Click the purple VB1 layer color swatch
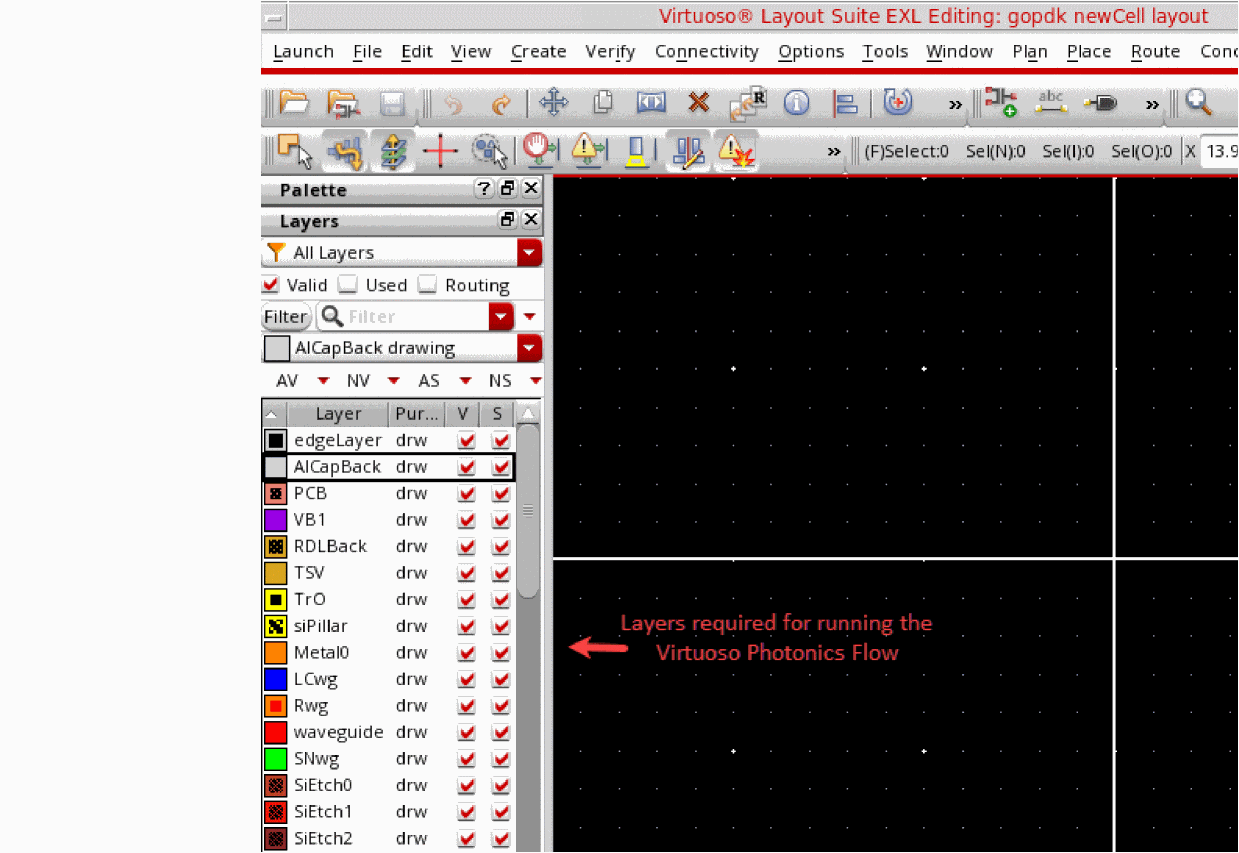The width and height of the screenshot is (1239, 853). coord(276,520)
